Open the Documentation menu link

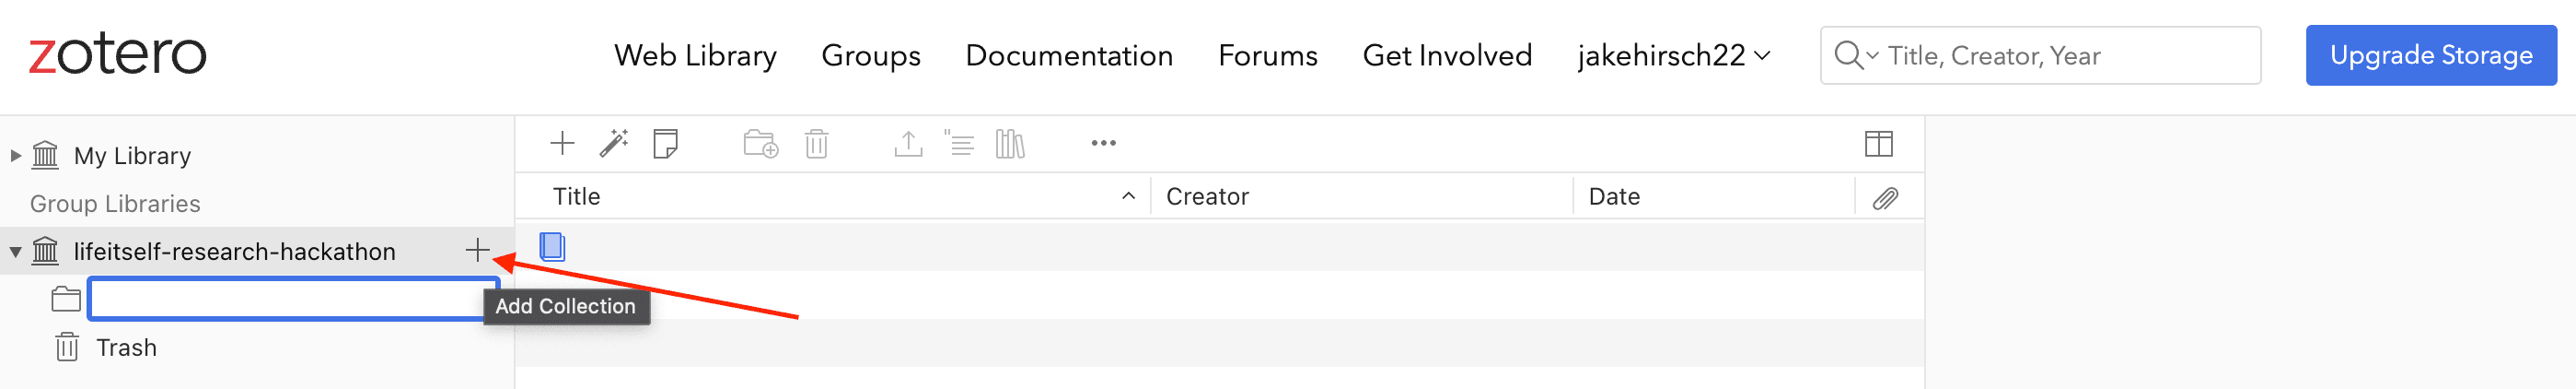1068,55
